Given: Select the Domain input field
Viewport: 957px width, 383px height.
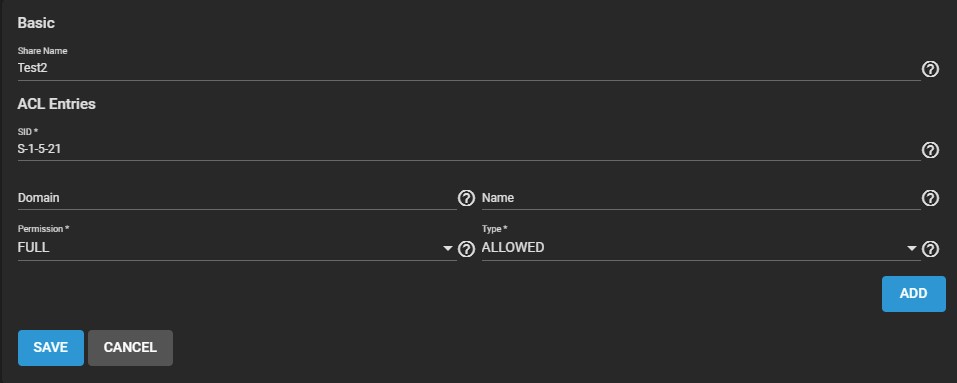Looking at the screenshot, I should tap(237, 198).
